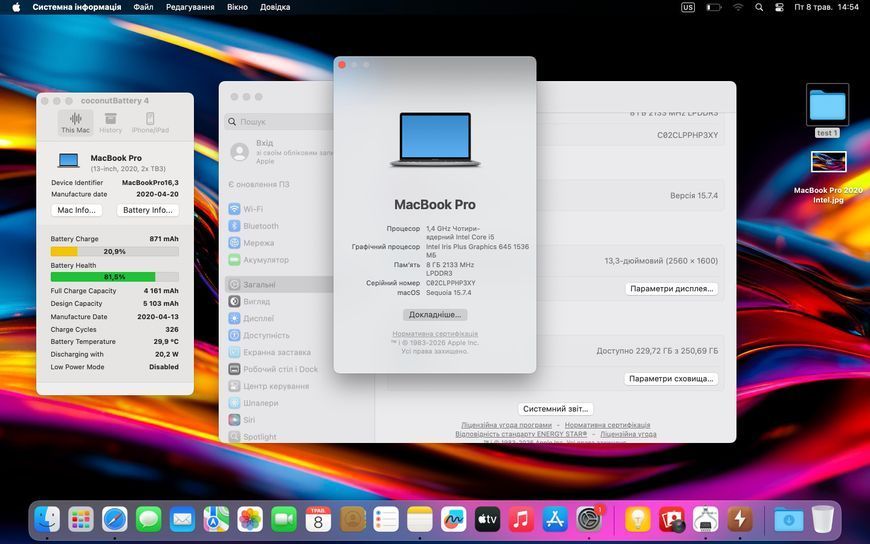
Task: Click the Пошук search field in System Settings
Action: 280,122
